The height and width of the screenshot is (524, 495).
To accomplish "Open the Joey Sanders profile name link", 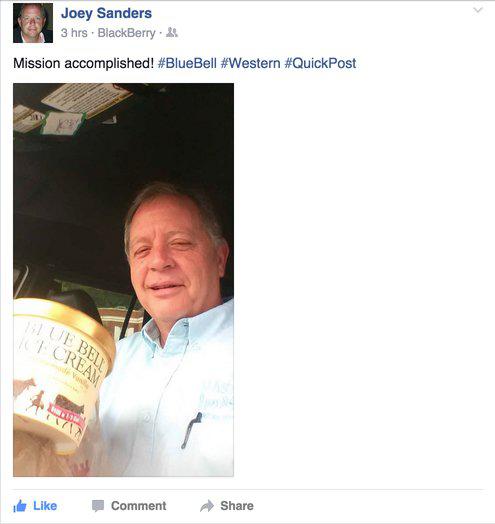I will click(106, 13).
